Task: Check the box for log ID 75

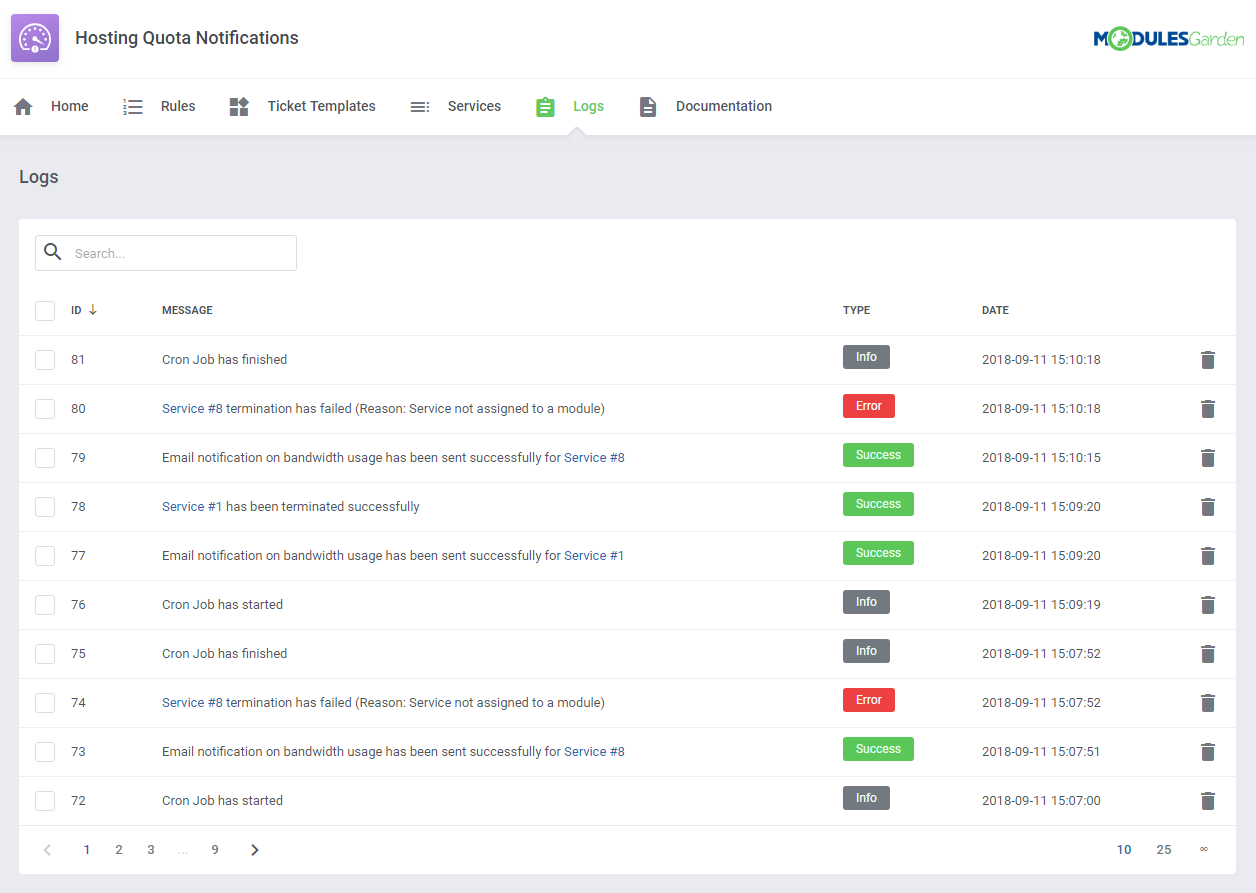Action: coord(45,654)
